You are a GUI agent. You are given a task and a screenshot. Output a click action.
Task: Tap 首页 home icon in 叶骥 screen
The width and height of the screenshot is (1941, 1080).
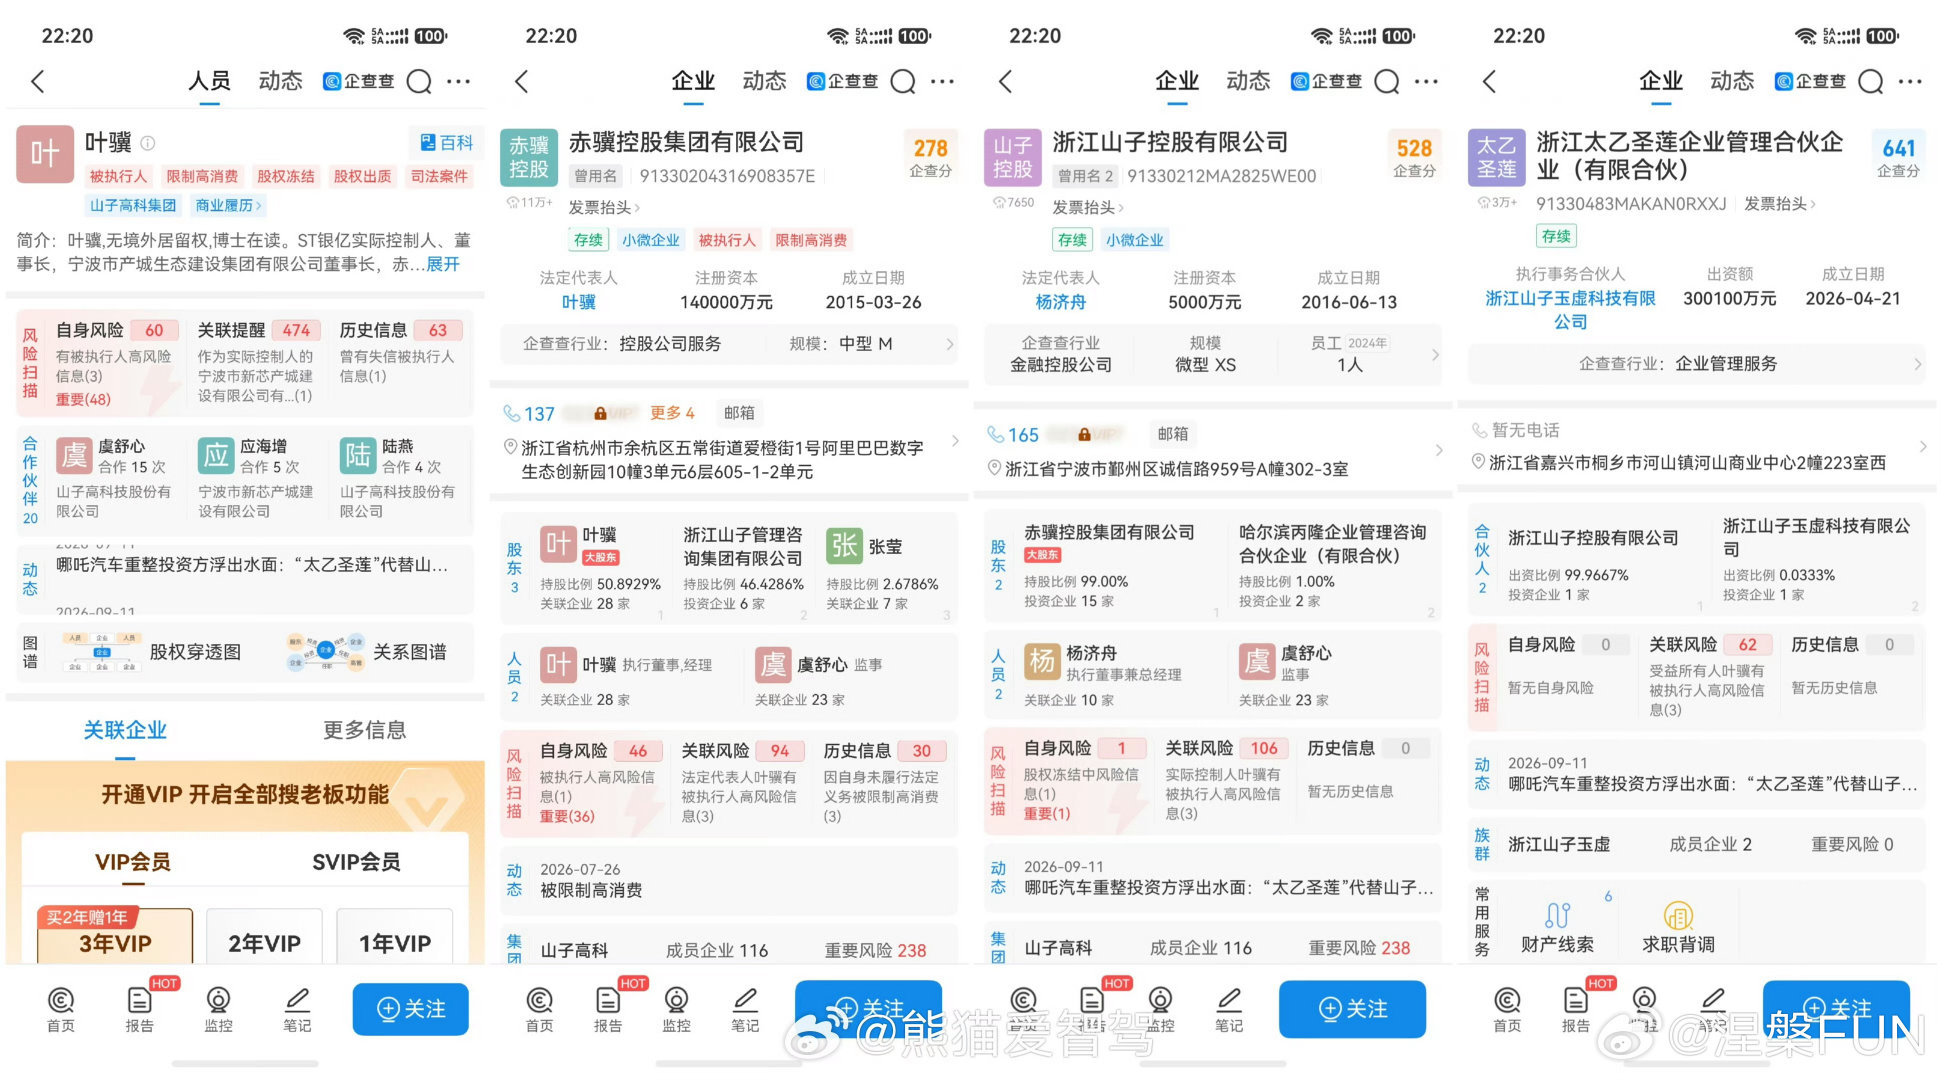[61, 1009]
